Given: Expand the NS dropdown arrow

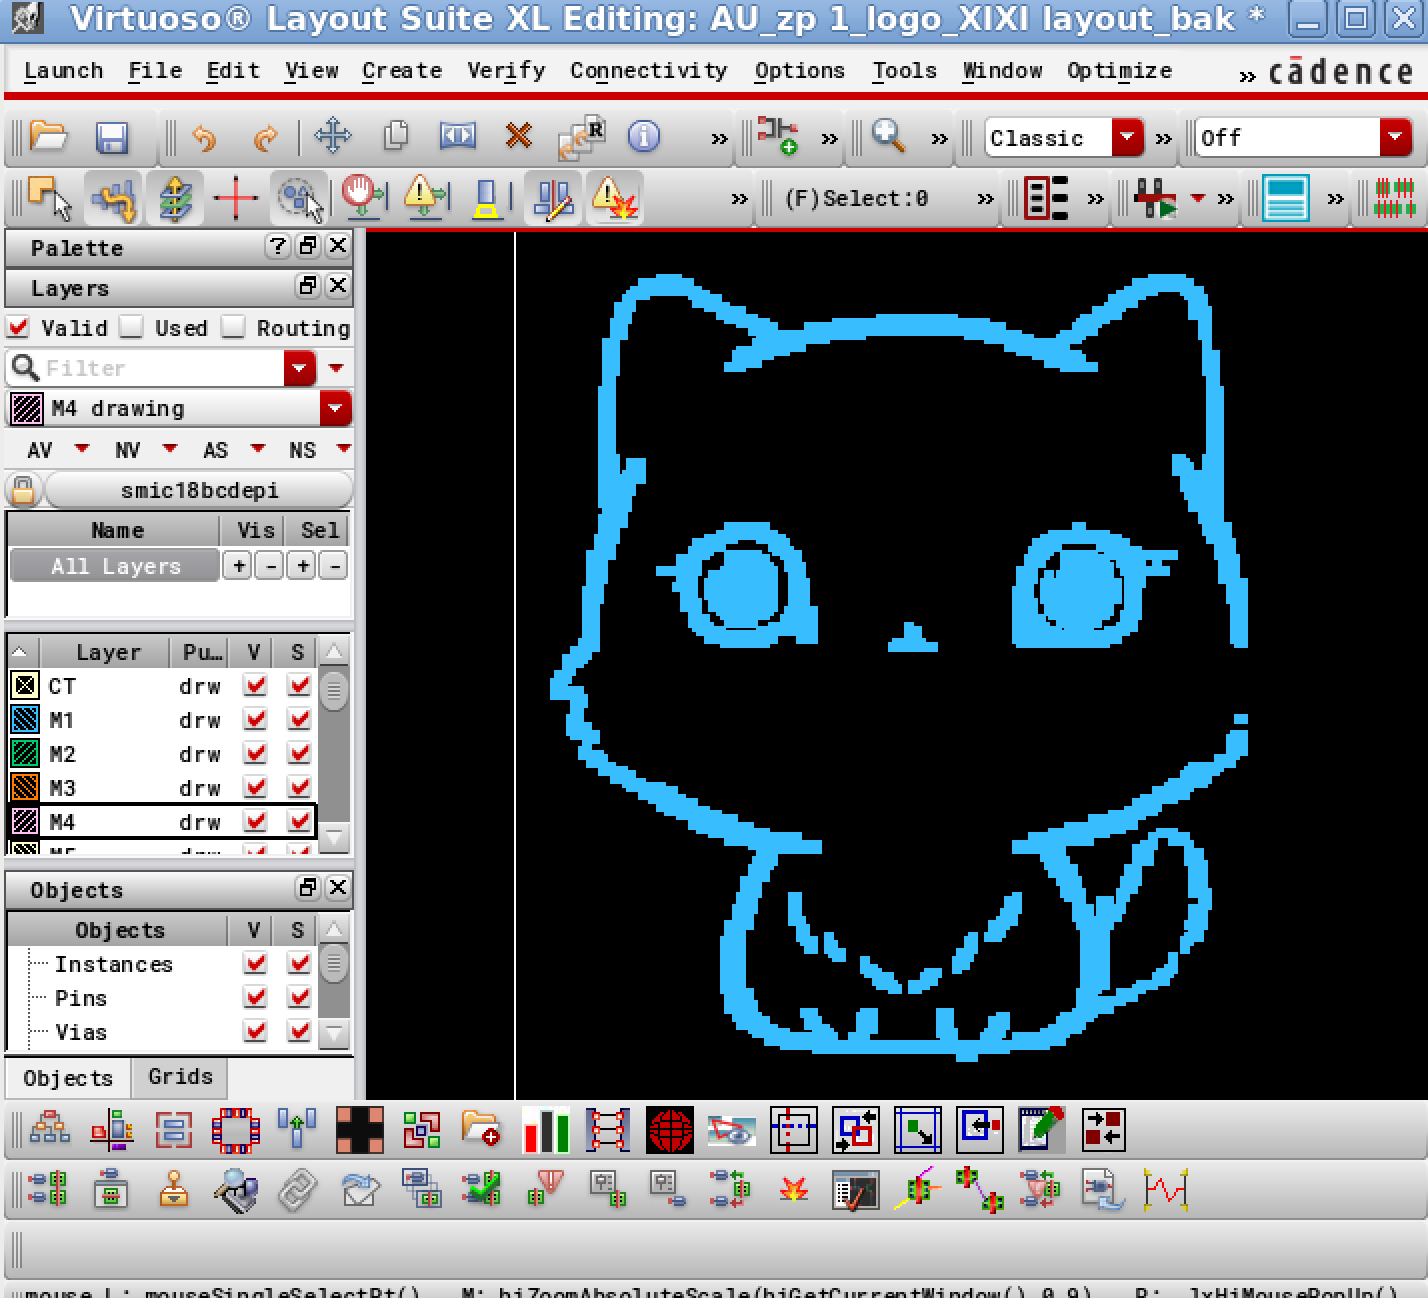Looking at the screenshot, I should coord(343,449).
